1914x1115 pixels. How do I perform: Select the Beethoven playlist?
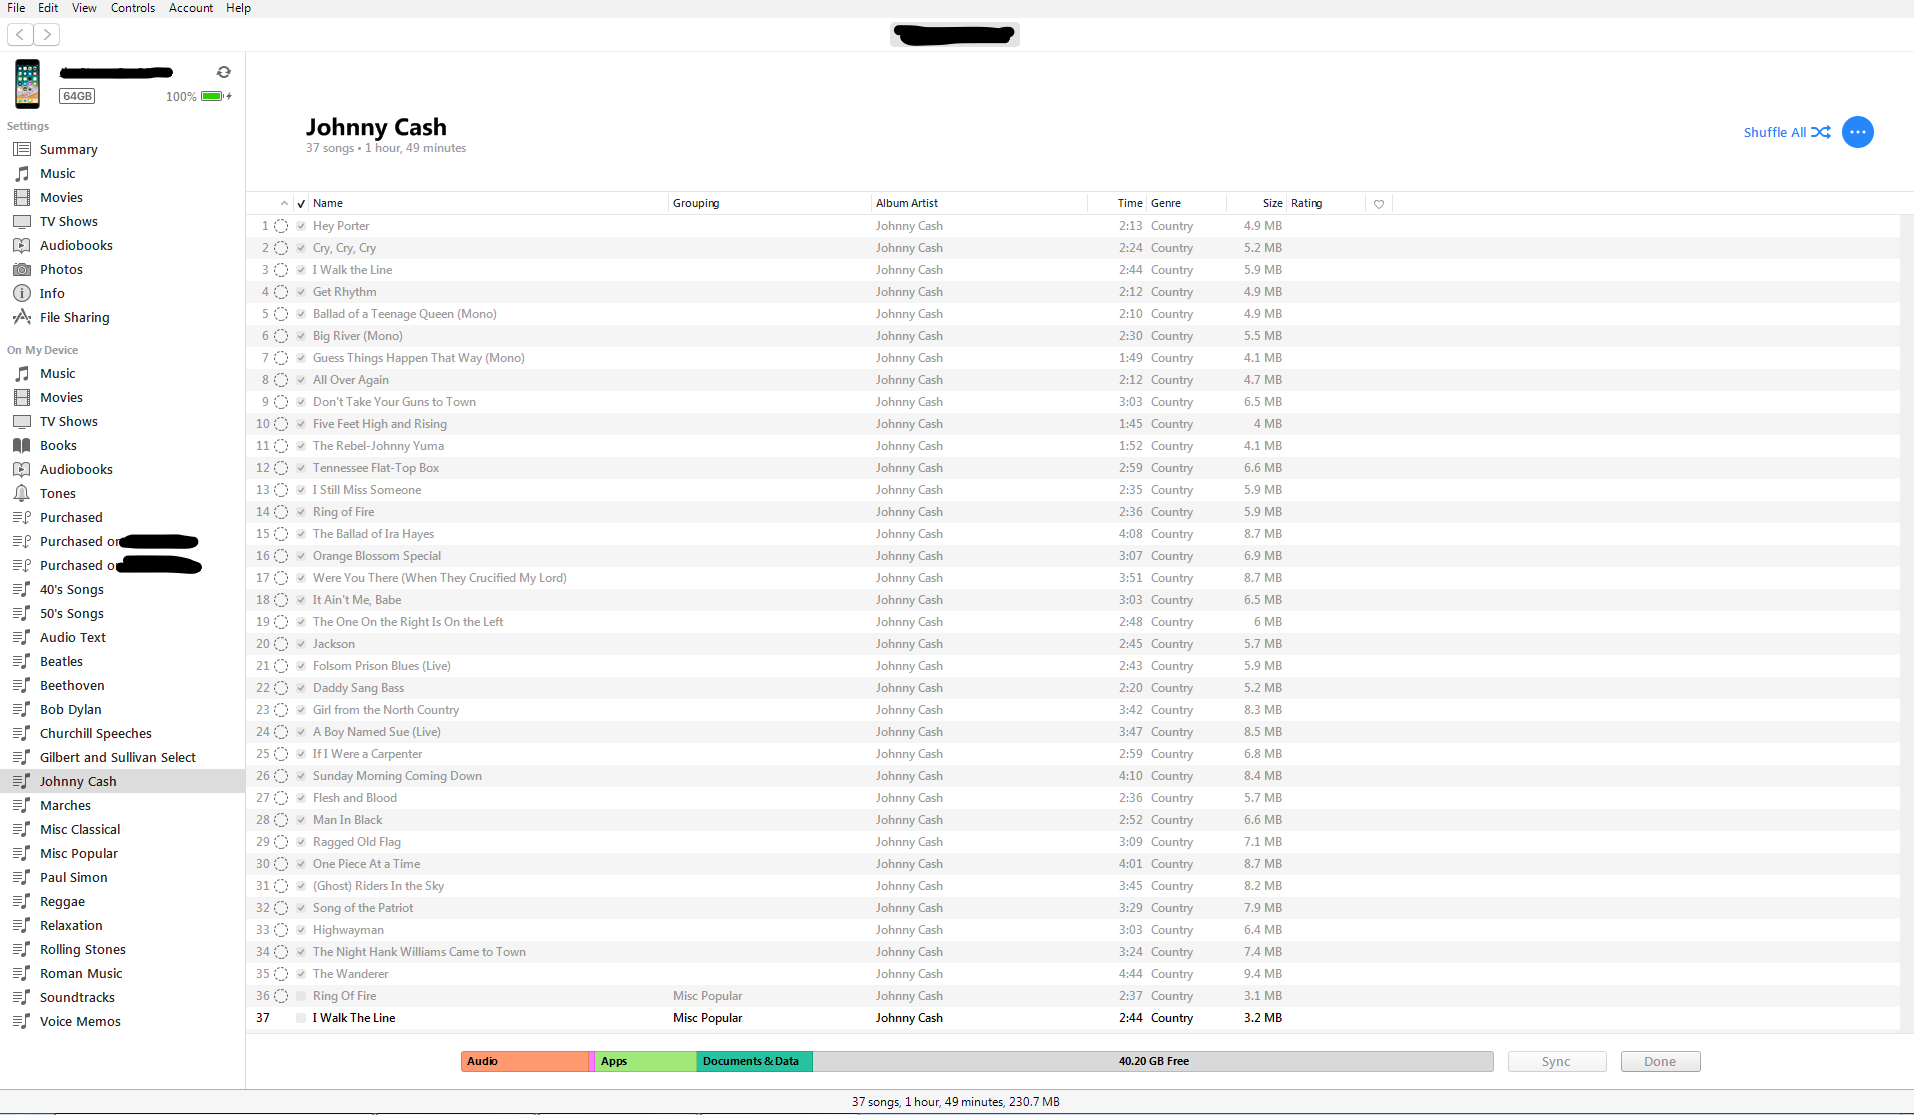[x=122, y=685]
